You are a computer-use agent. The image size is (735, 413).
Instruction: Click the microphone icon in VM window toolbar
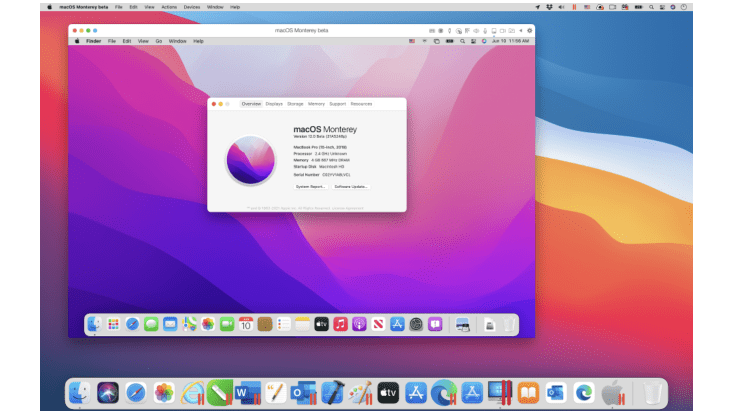[x=485, y=30]
